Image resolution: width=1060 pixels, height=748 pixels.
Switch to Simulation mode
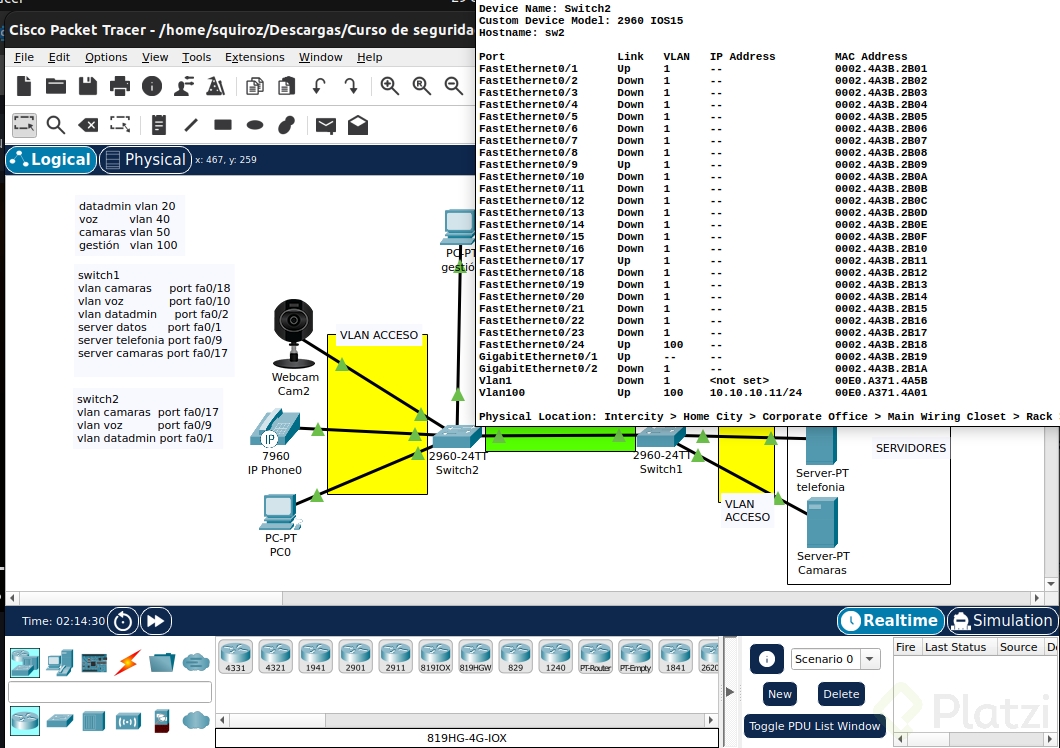point(1002,620)
